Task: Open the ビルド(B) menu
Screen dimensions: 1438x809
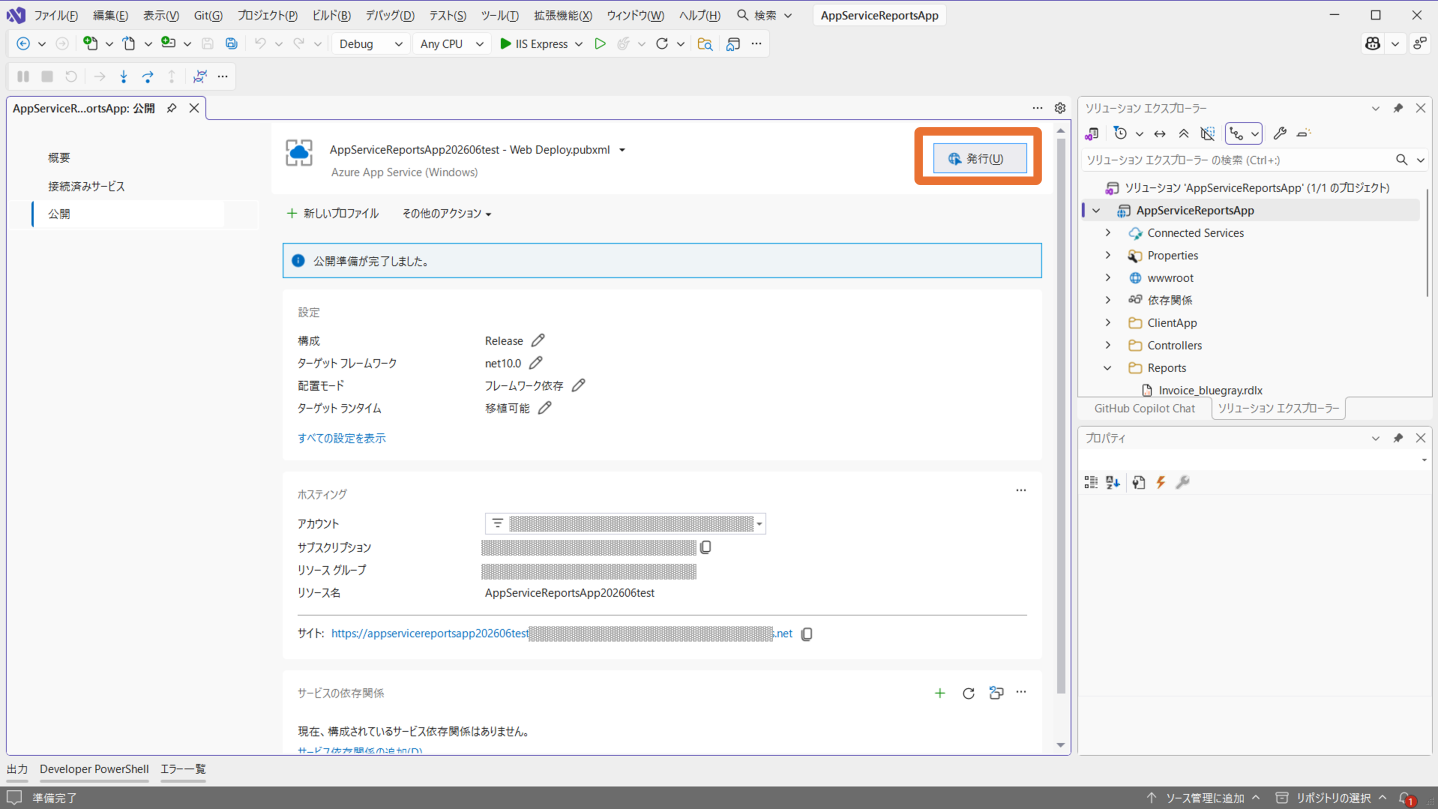Action: [331, 15]
